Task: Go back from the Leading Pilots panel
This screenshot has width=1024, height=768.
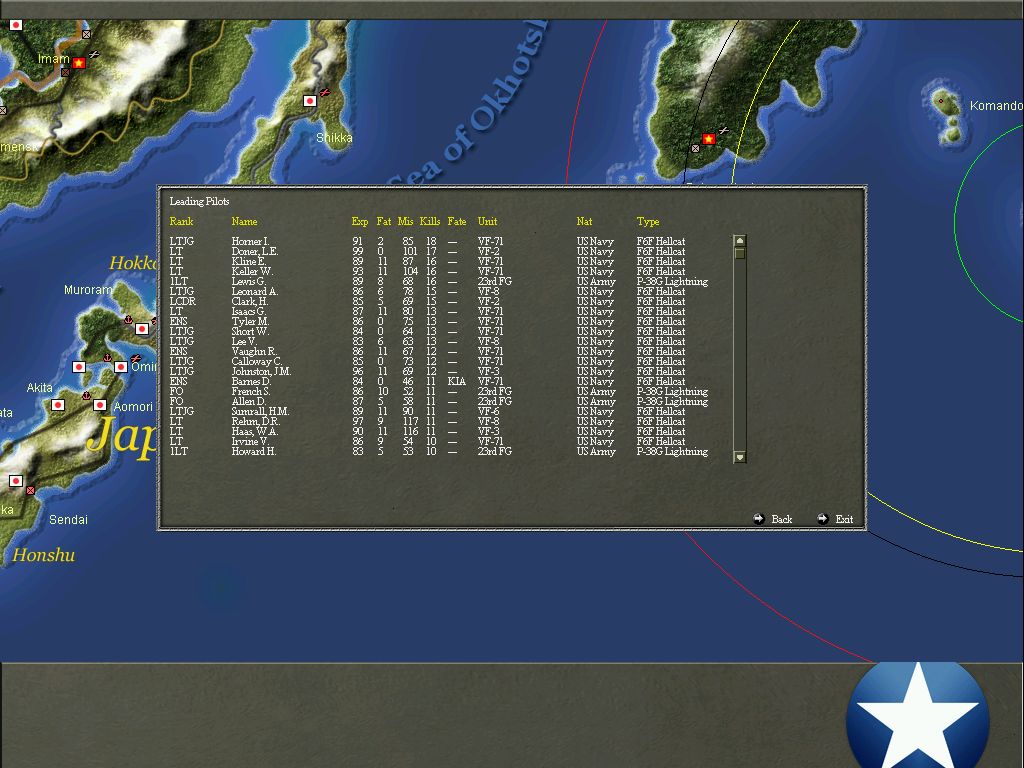Action: click(x=773, y=519)
